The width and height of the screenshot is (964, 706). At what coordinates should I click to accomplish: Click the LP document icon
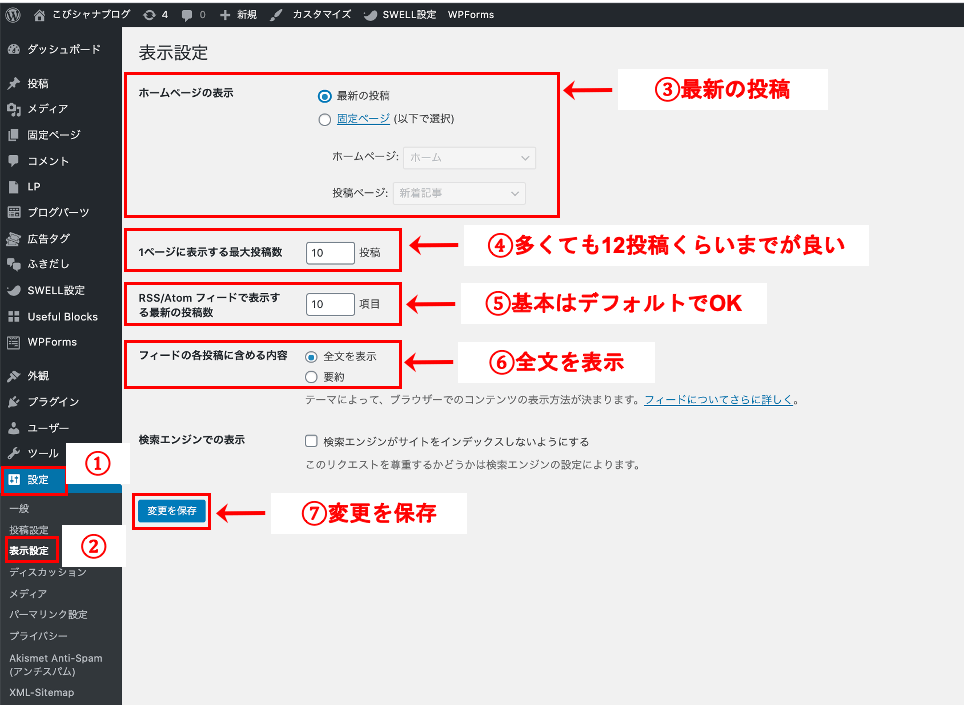[x=14, y=187]
